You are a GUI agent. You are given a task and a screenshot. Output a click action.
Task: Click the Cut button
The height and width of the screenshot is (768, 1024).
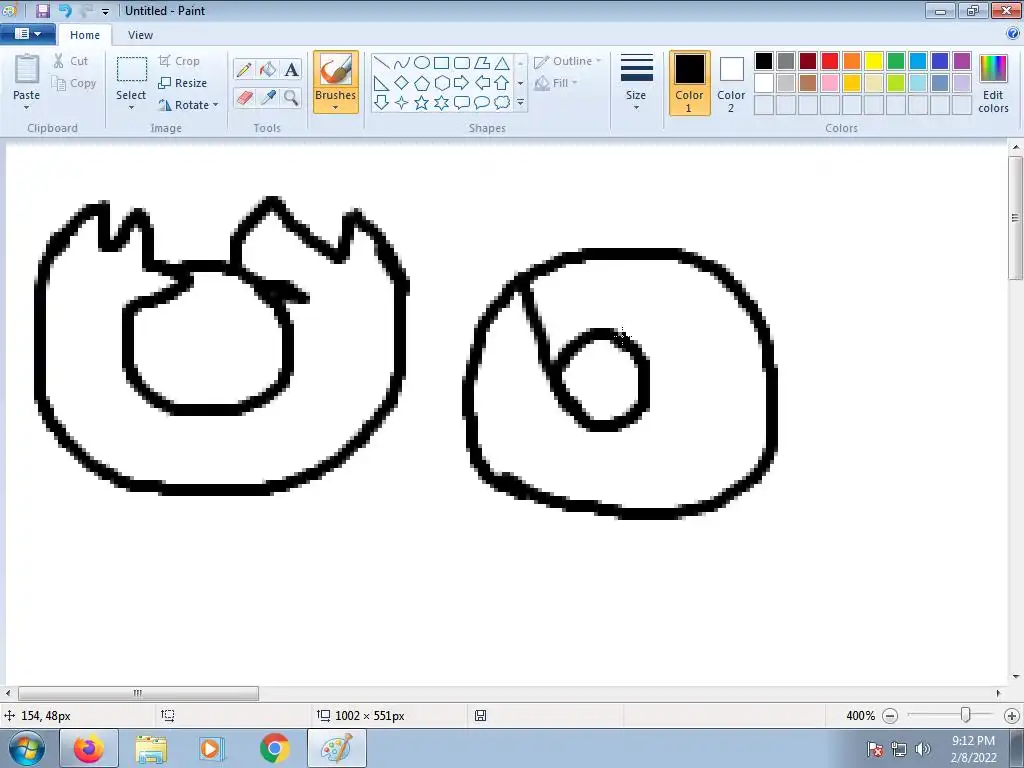tap(71, 61)
